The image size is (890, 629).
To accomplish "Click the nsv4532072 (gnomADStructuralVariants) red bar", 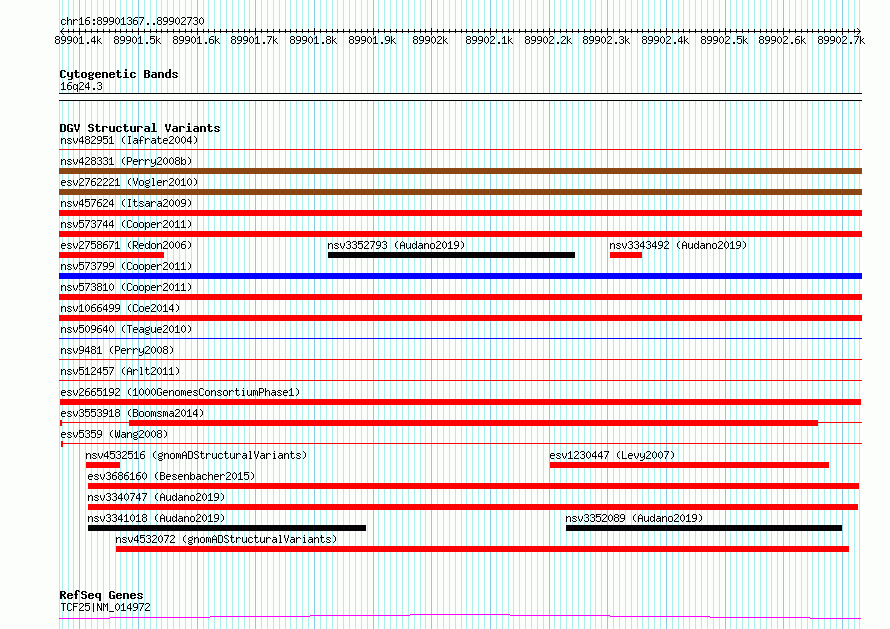I will tap(482, 549).
